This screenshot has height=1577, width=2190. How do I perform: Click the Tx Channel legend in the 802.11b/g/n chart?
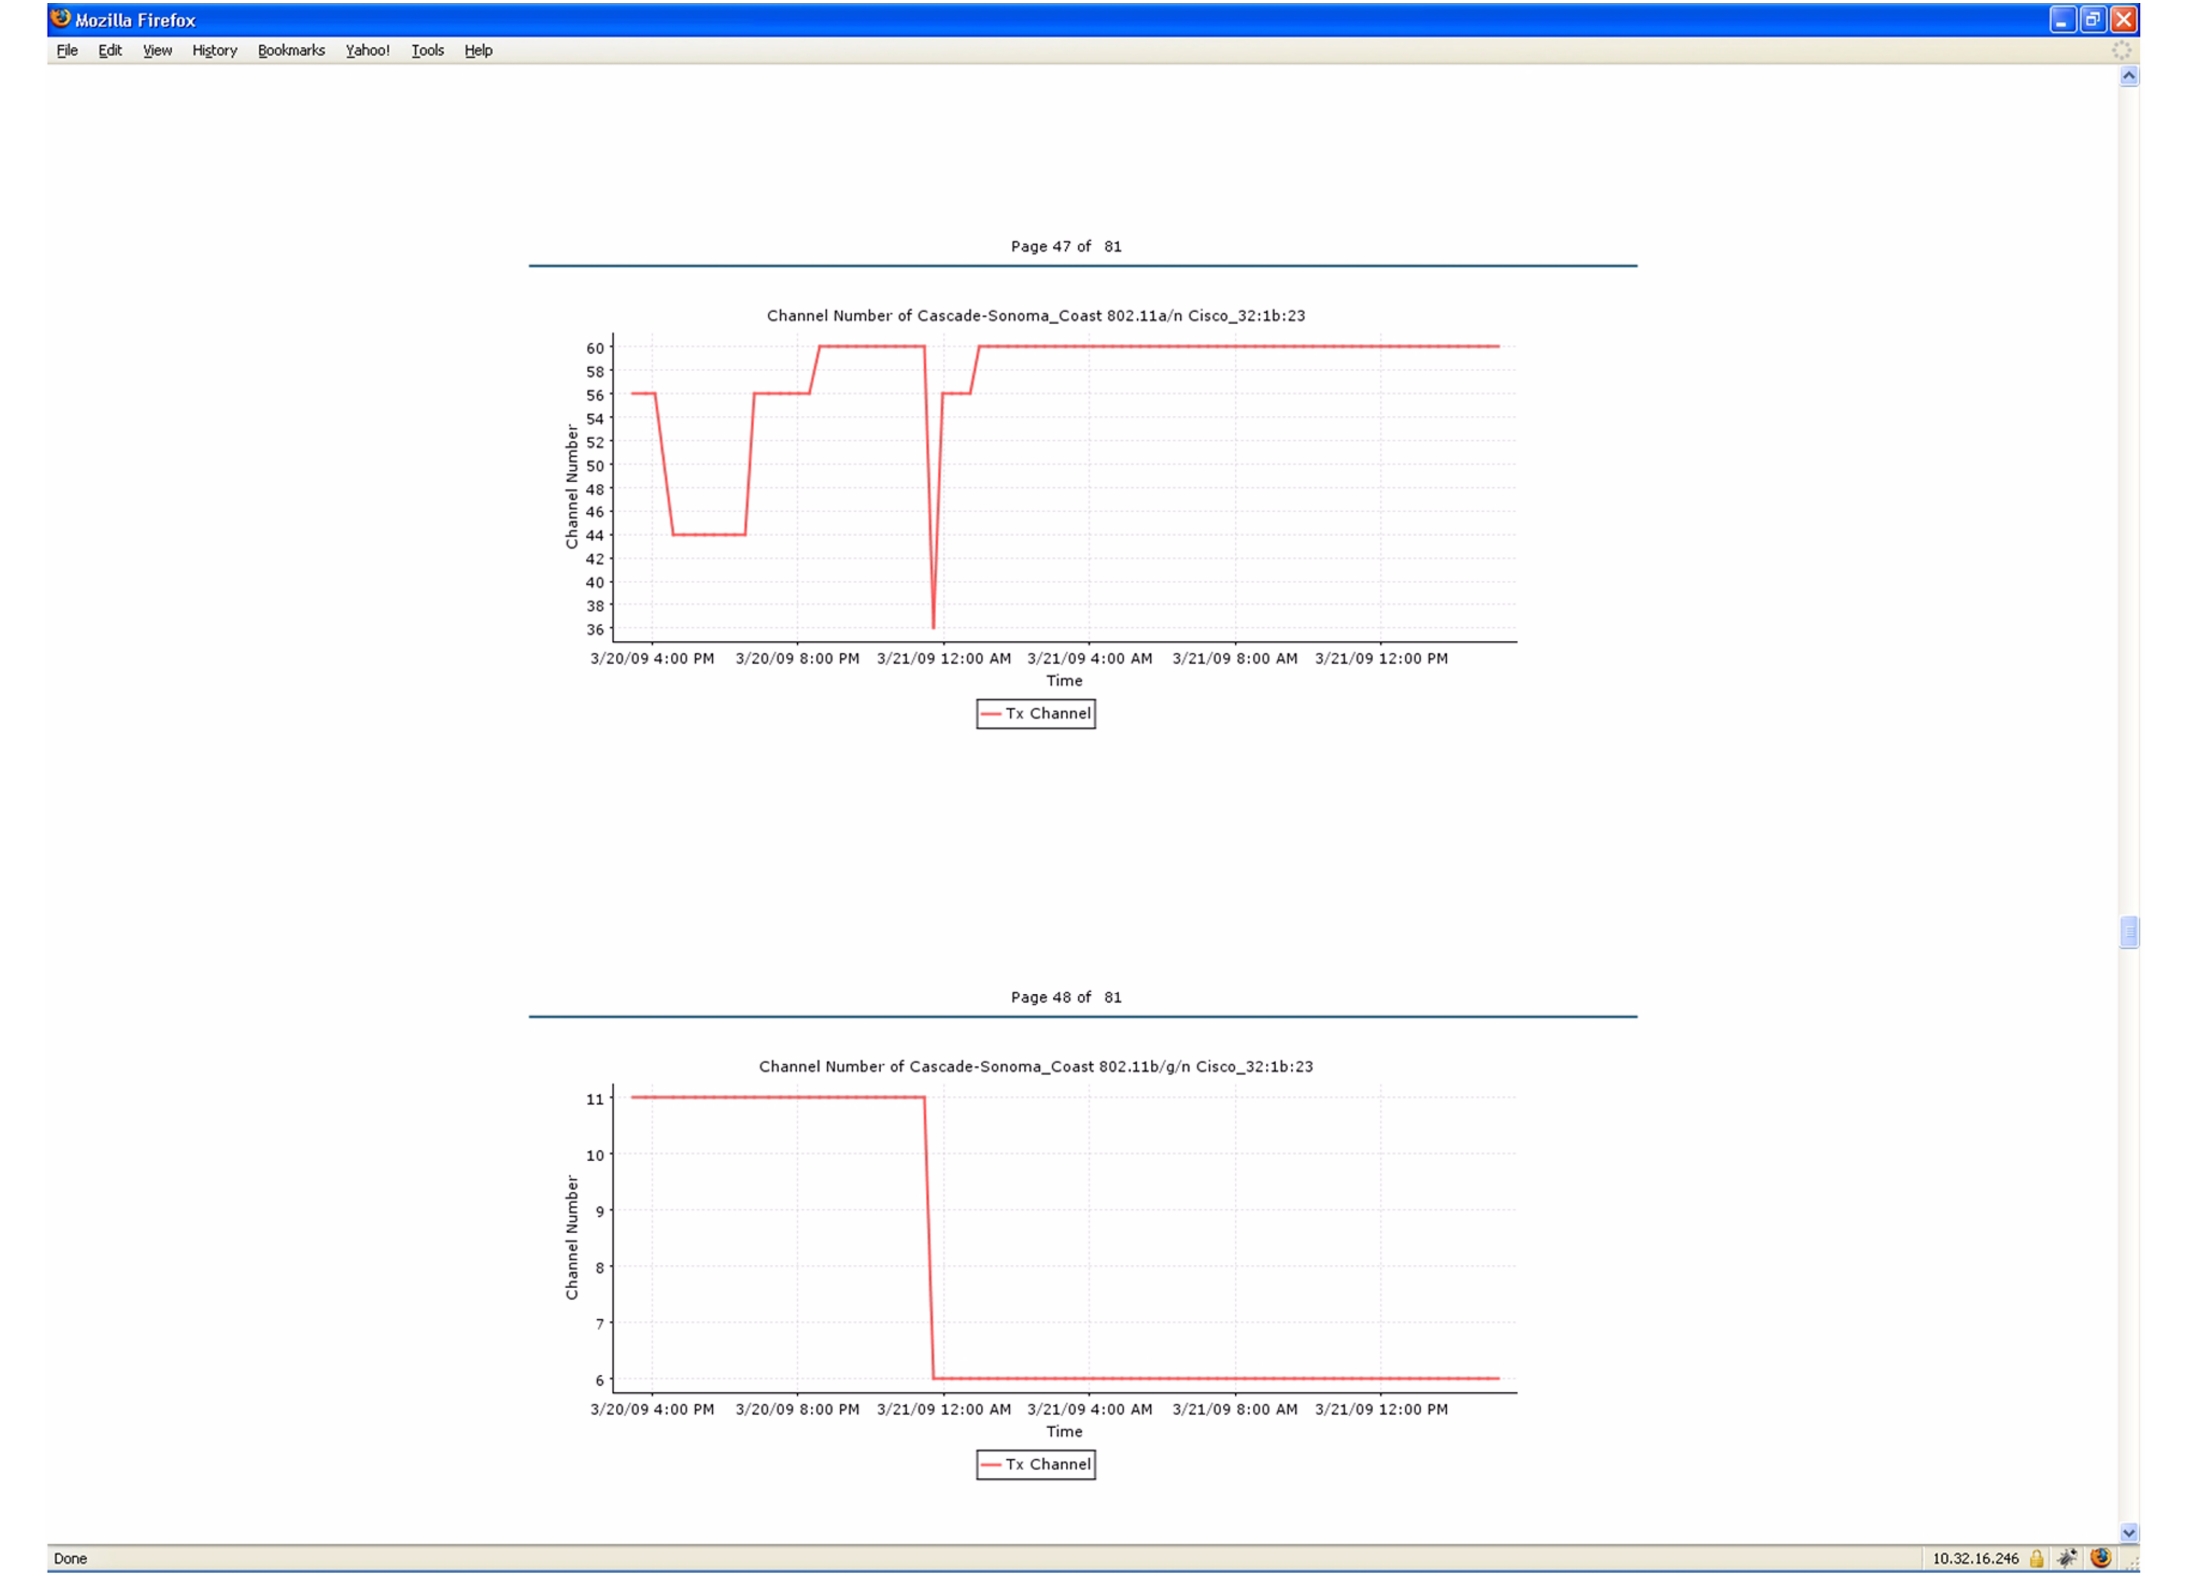tap(1036, 1465)
